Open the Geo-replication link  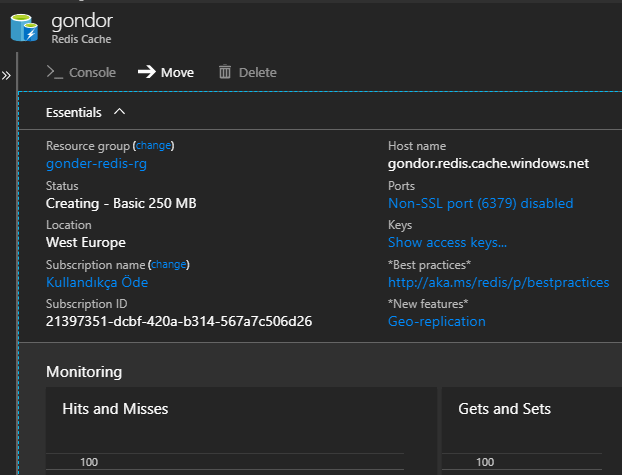(x=437, y=321)
